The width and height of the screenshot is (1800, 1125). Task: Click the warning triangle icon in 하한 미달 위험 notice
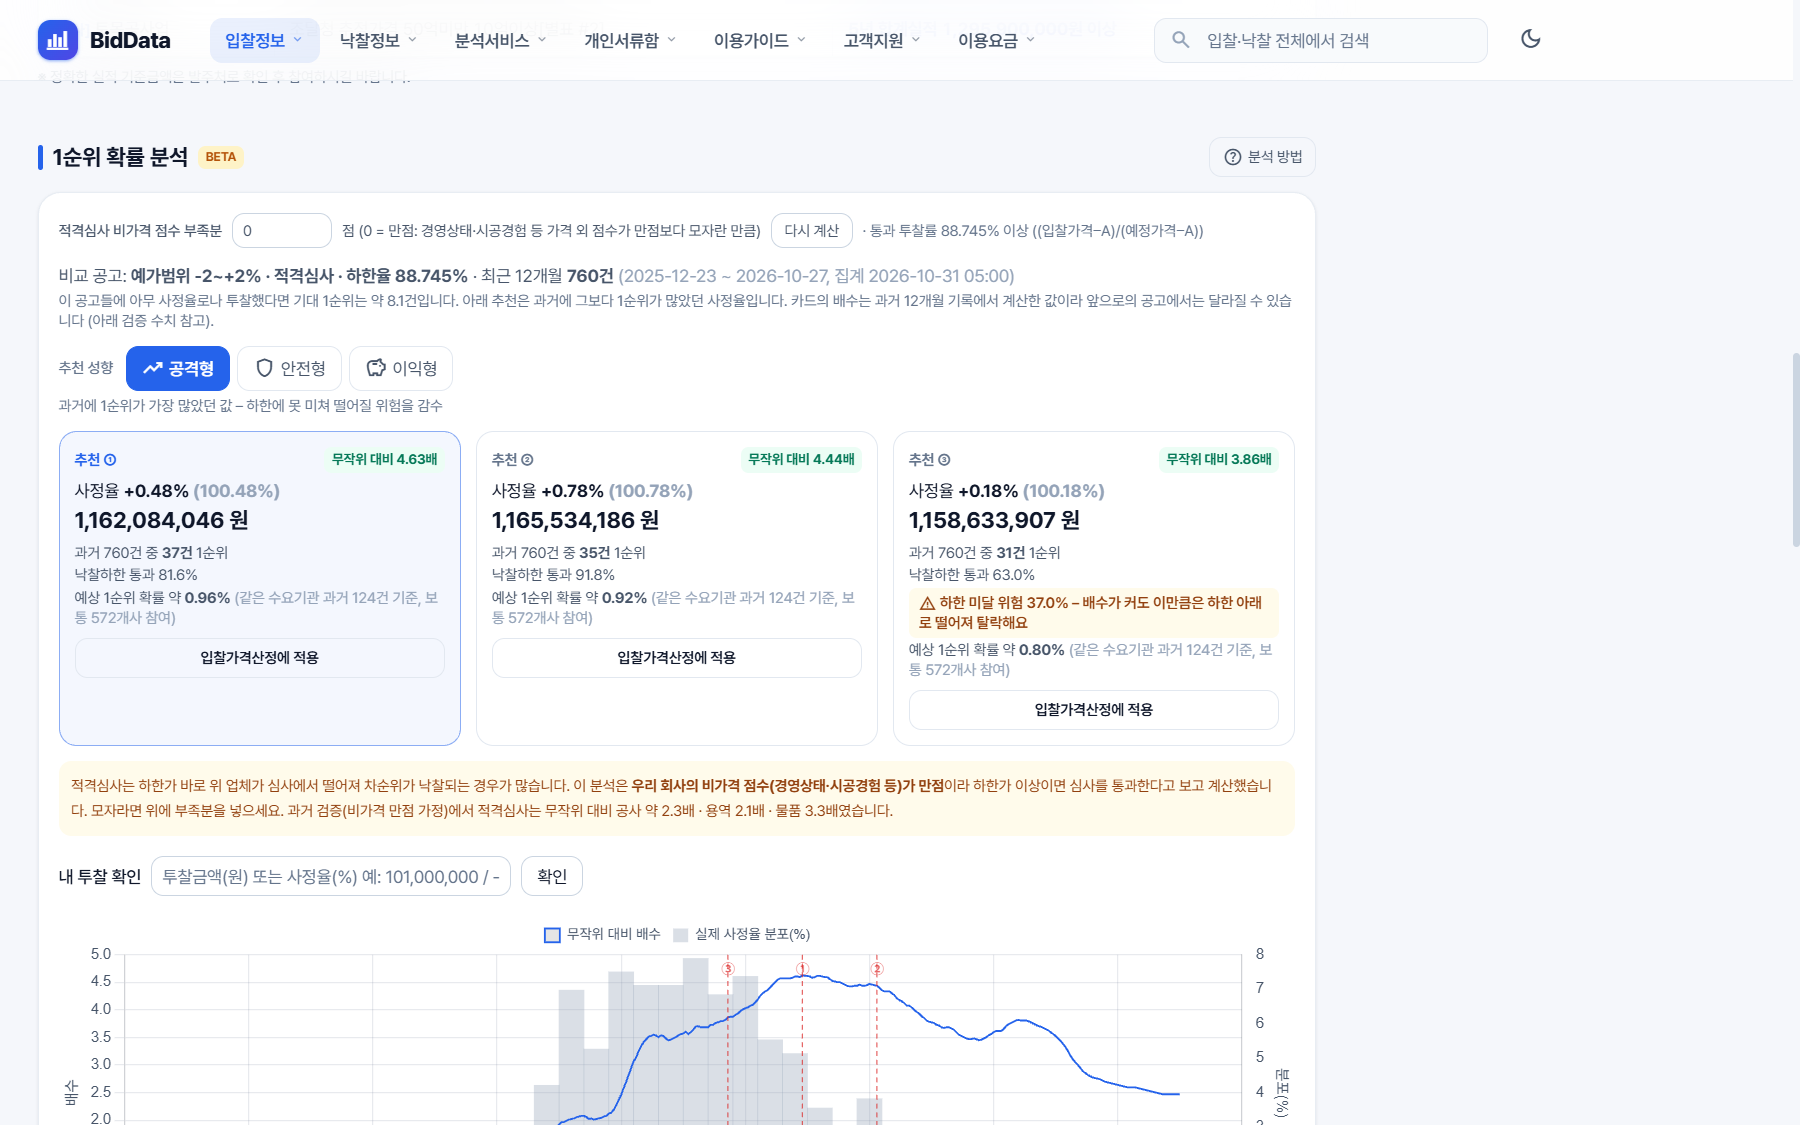pos(927,603)
